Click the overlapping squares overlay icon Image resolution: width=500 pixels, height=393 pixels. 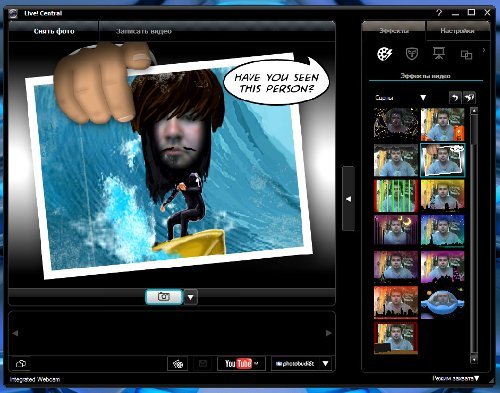tap(466, 54)
